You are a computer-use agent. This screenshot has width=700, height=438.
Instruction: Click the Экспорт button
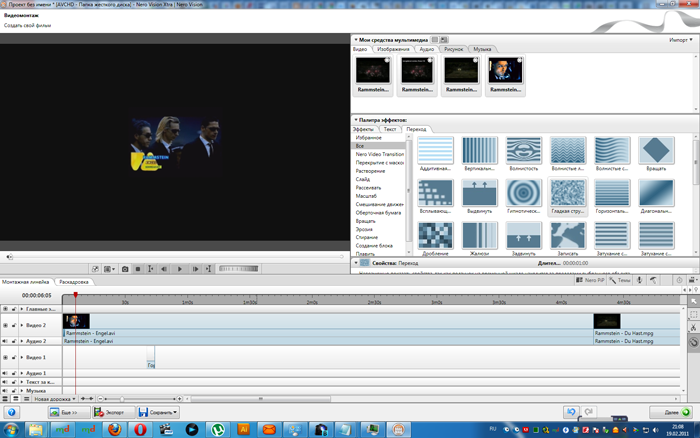point(114,413)
